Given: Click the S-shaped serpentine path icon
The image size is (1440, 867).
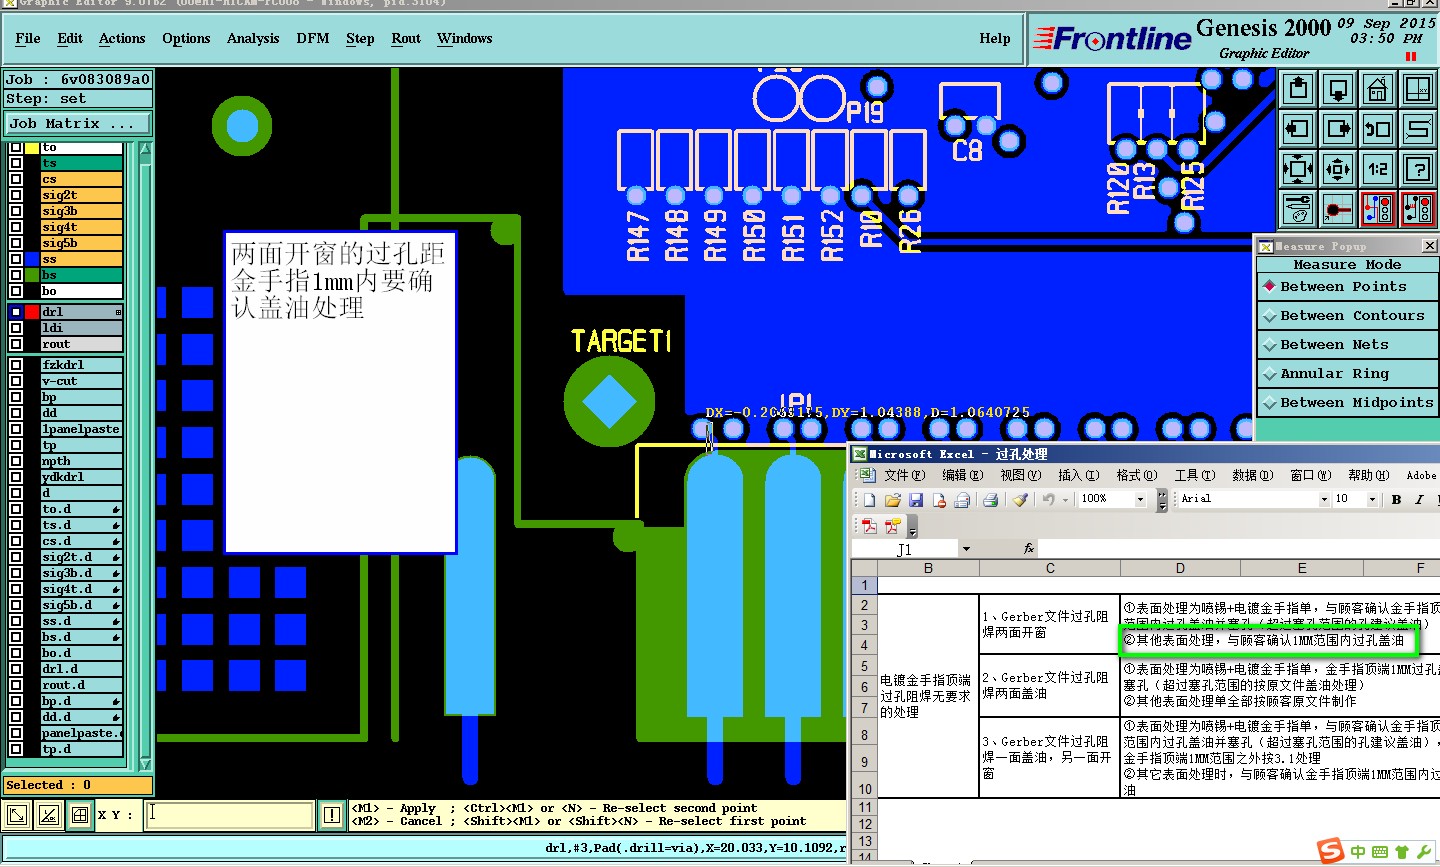Looking at the screenshot, I should pos(1418,129).
